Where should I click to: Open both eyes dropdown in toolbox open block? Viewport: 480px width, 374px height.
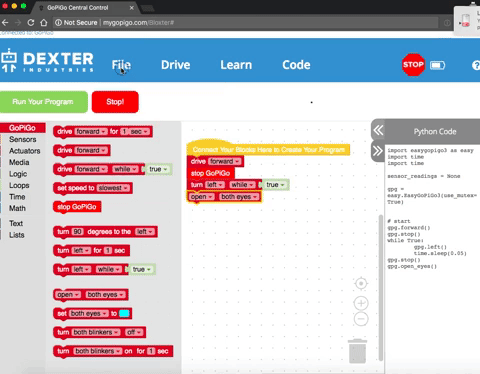pos(105,294)
